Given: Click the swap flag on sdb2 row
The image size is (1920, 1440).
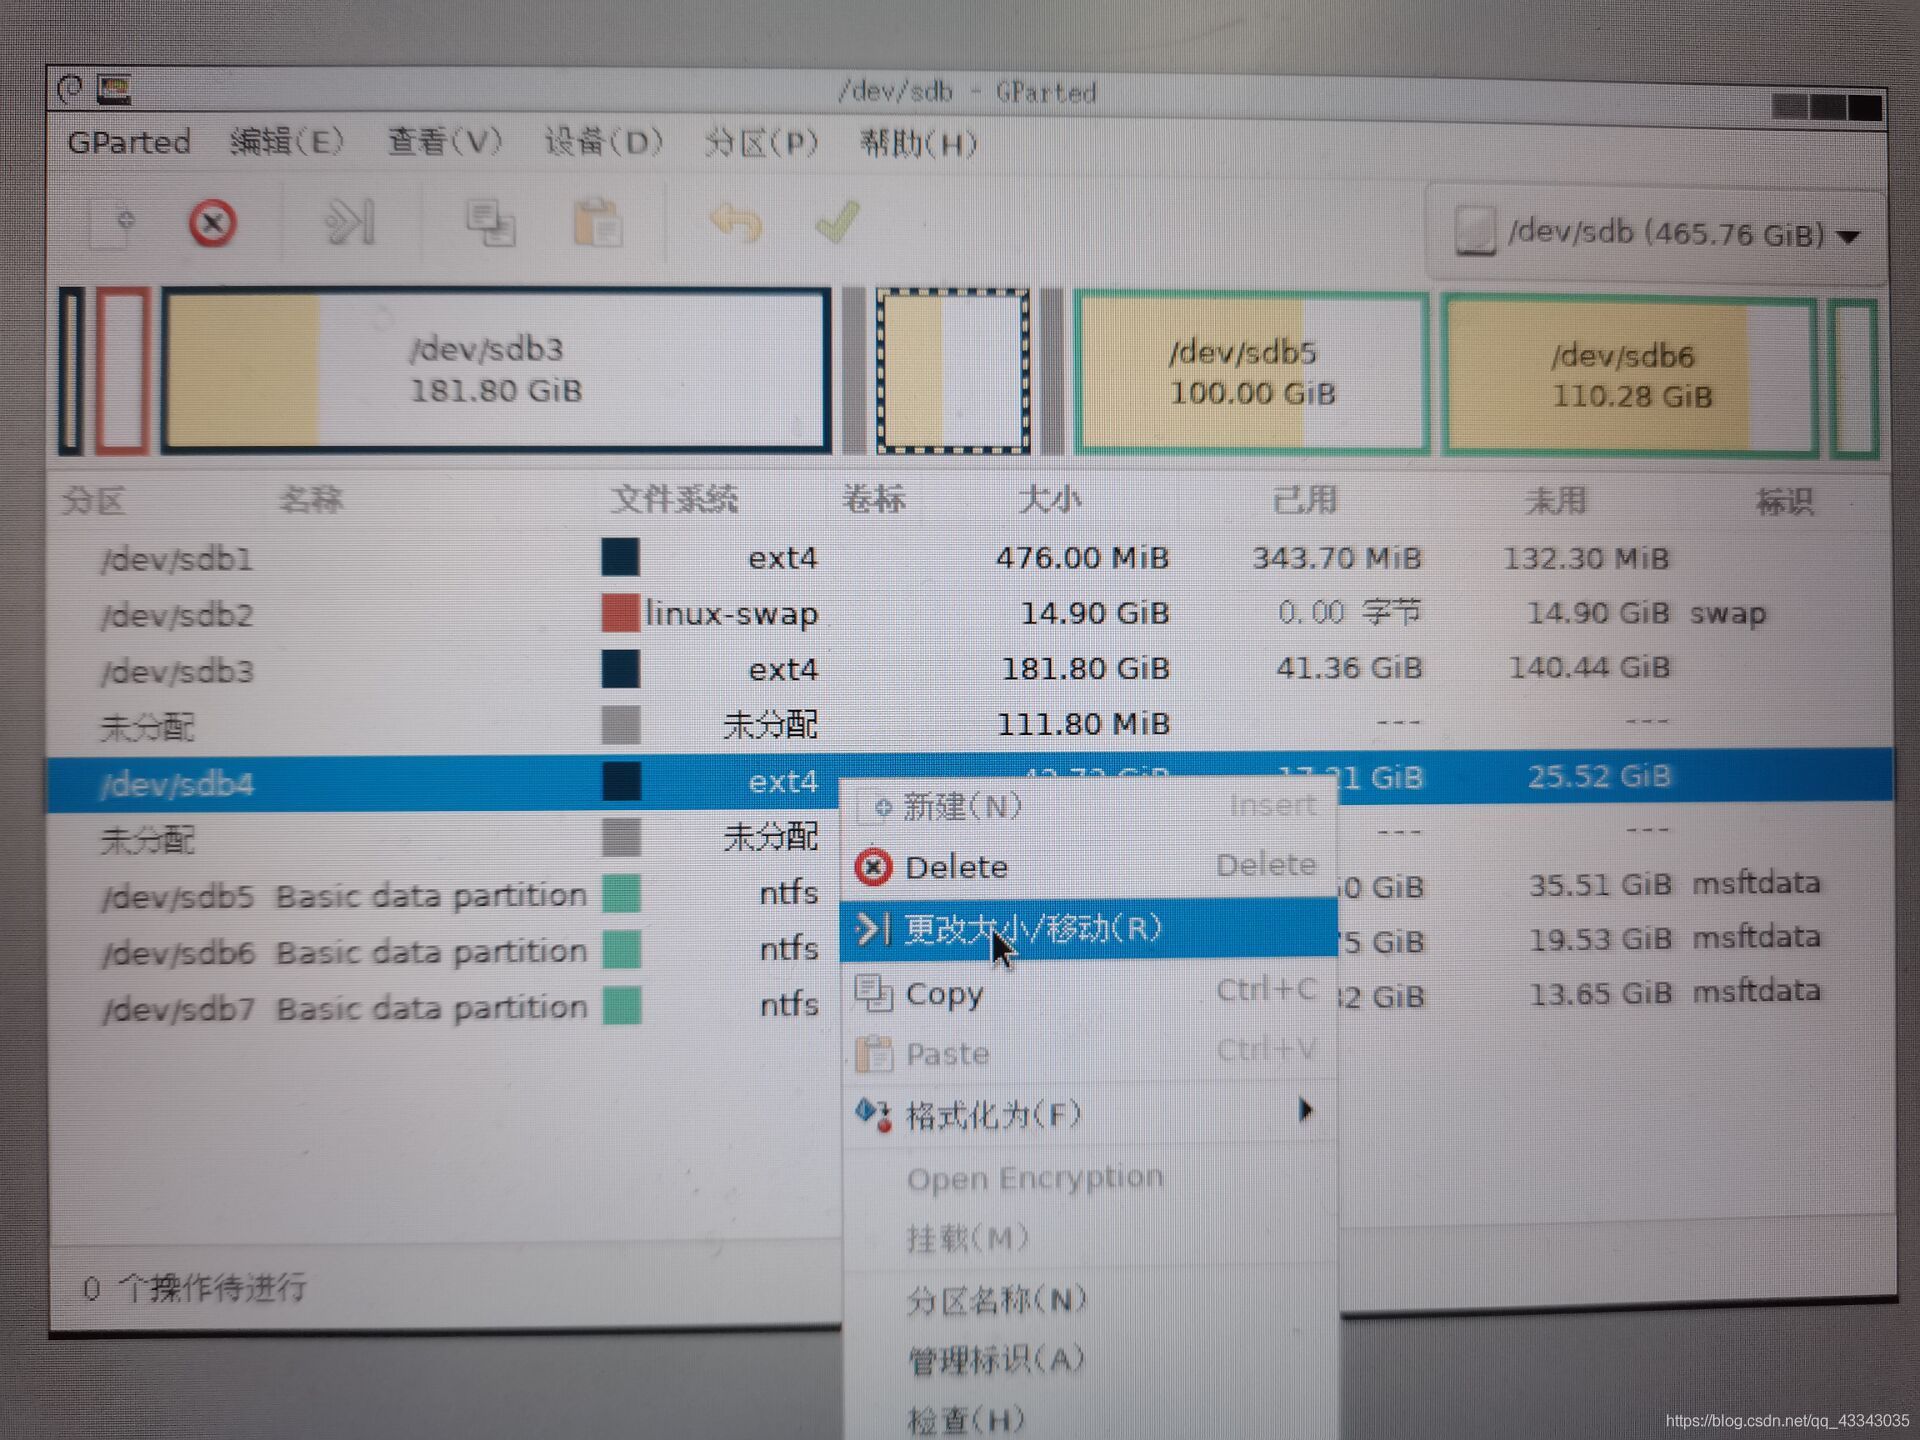Looking at the screenshot, I should 1727,613.
